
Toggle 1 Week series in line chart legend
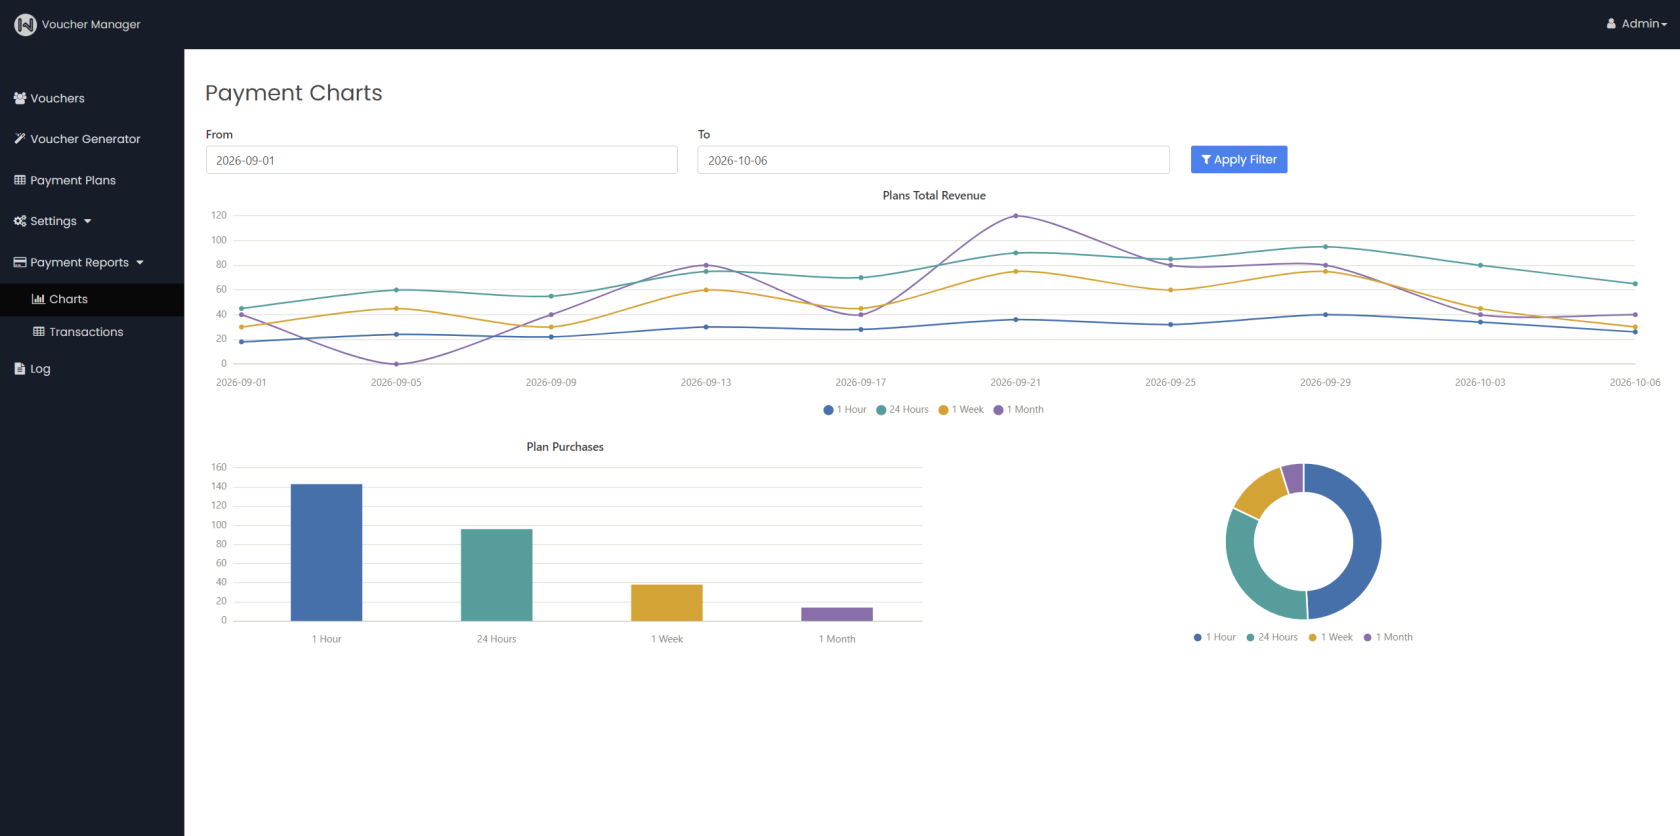pos(961,410)
